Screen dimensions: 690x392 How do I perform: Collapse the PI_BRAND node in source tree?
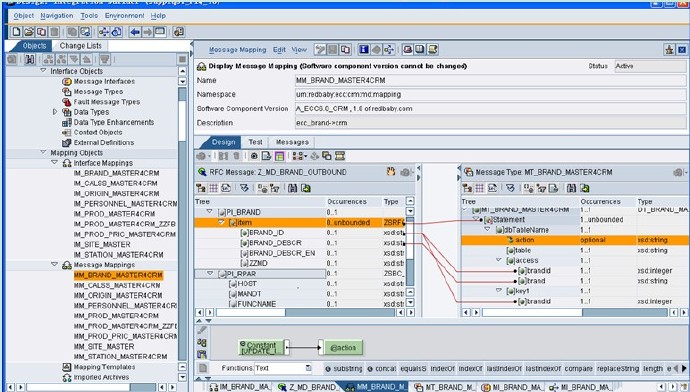(210, 212)
